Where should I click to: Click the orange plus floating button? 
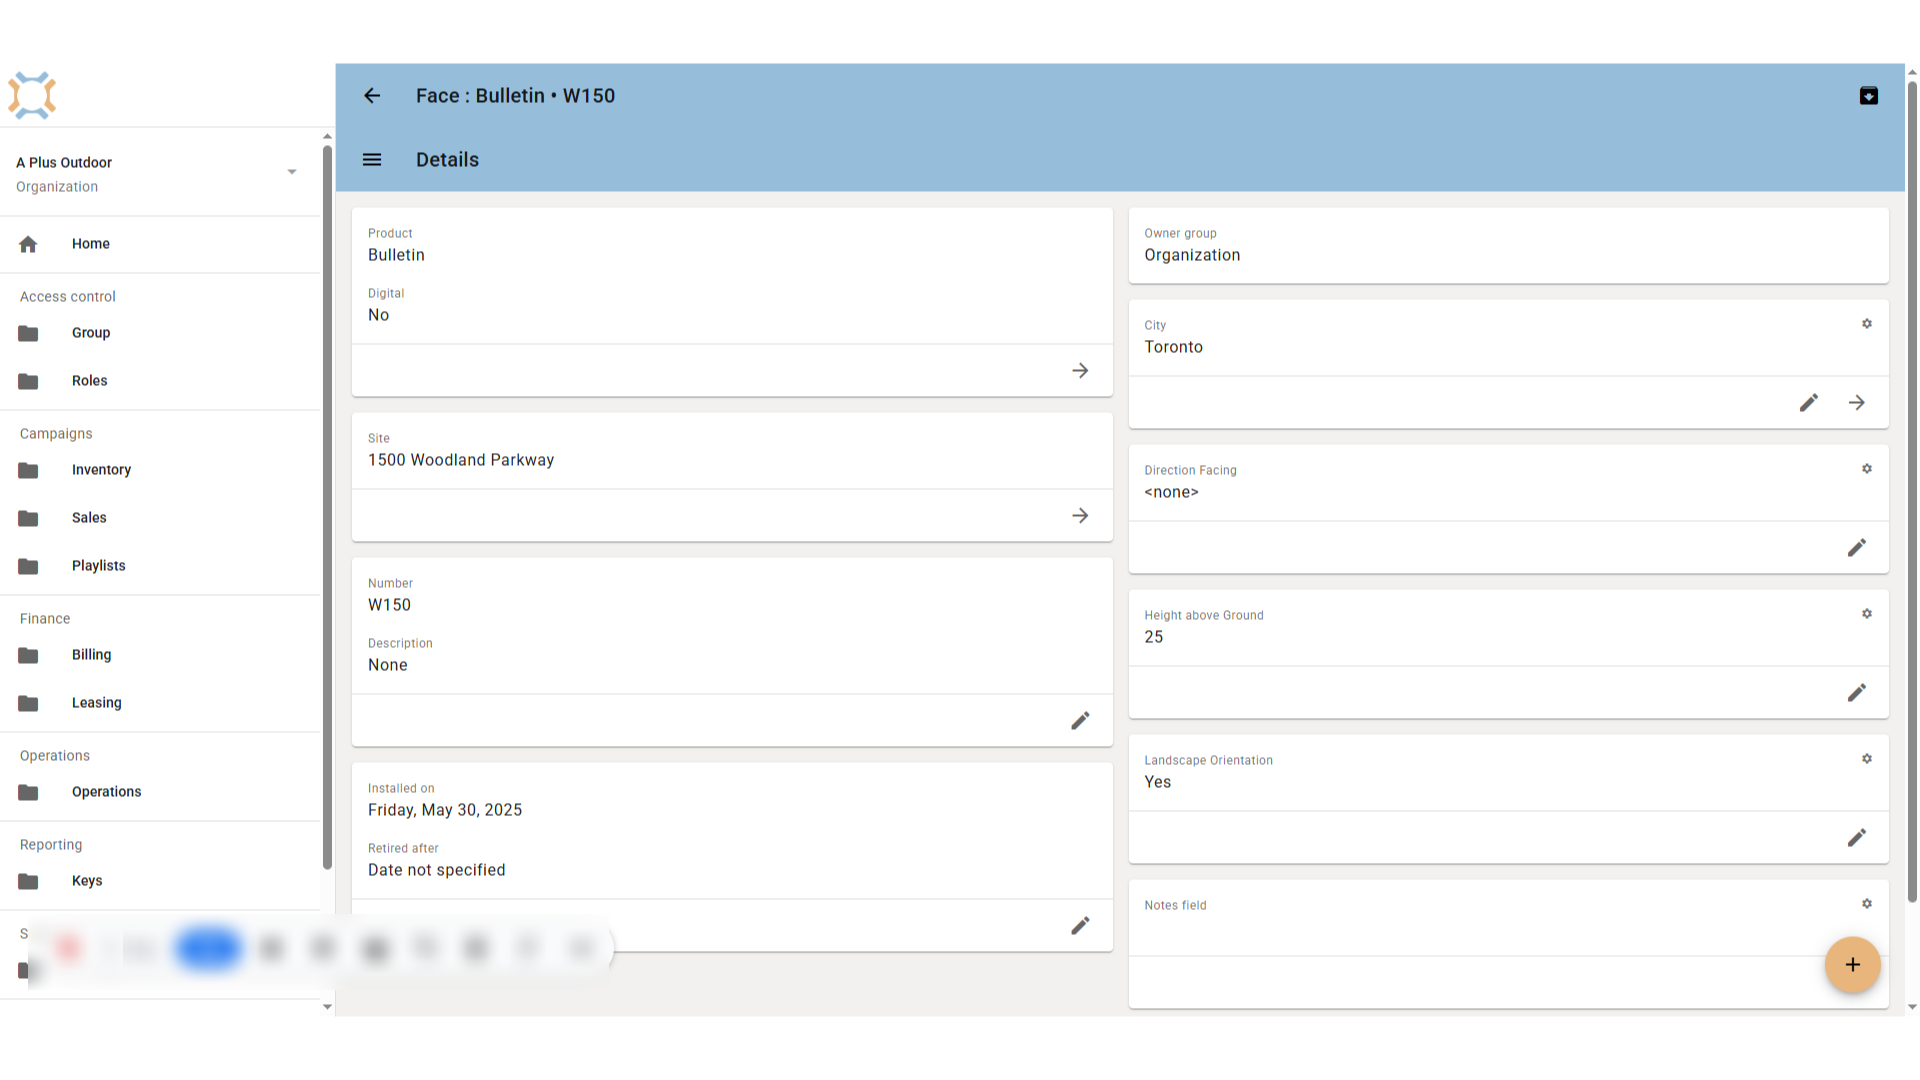(x=1852, y=965)
